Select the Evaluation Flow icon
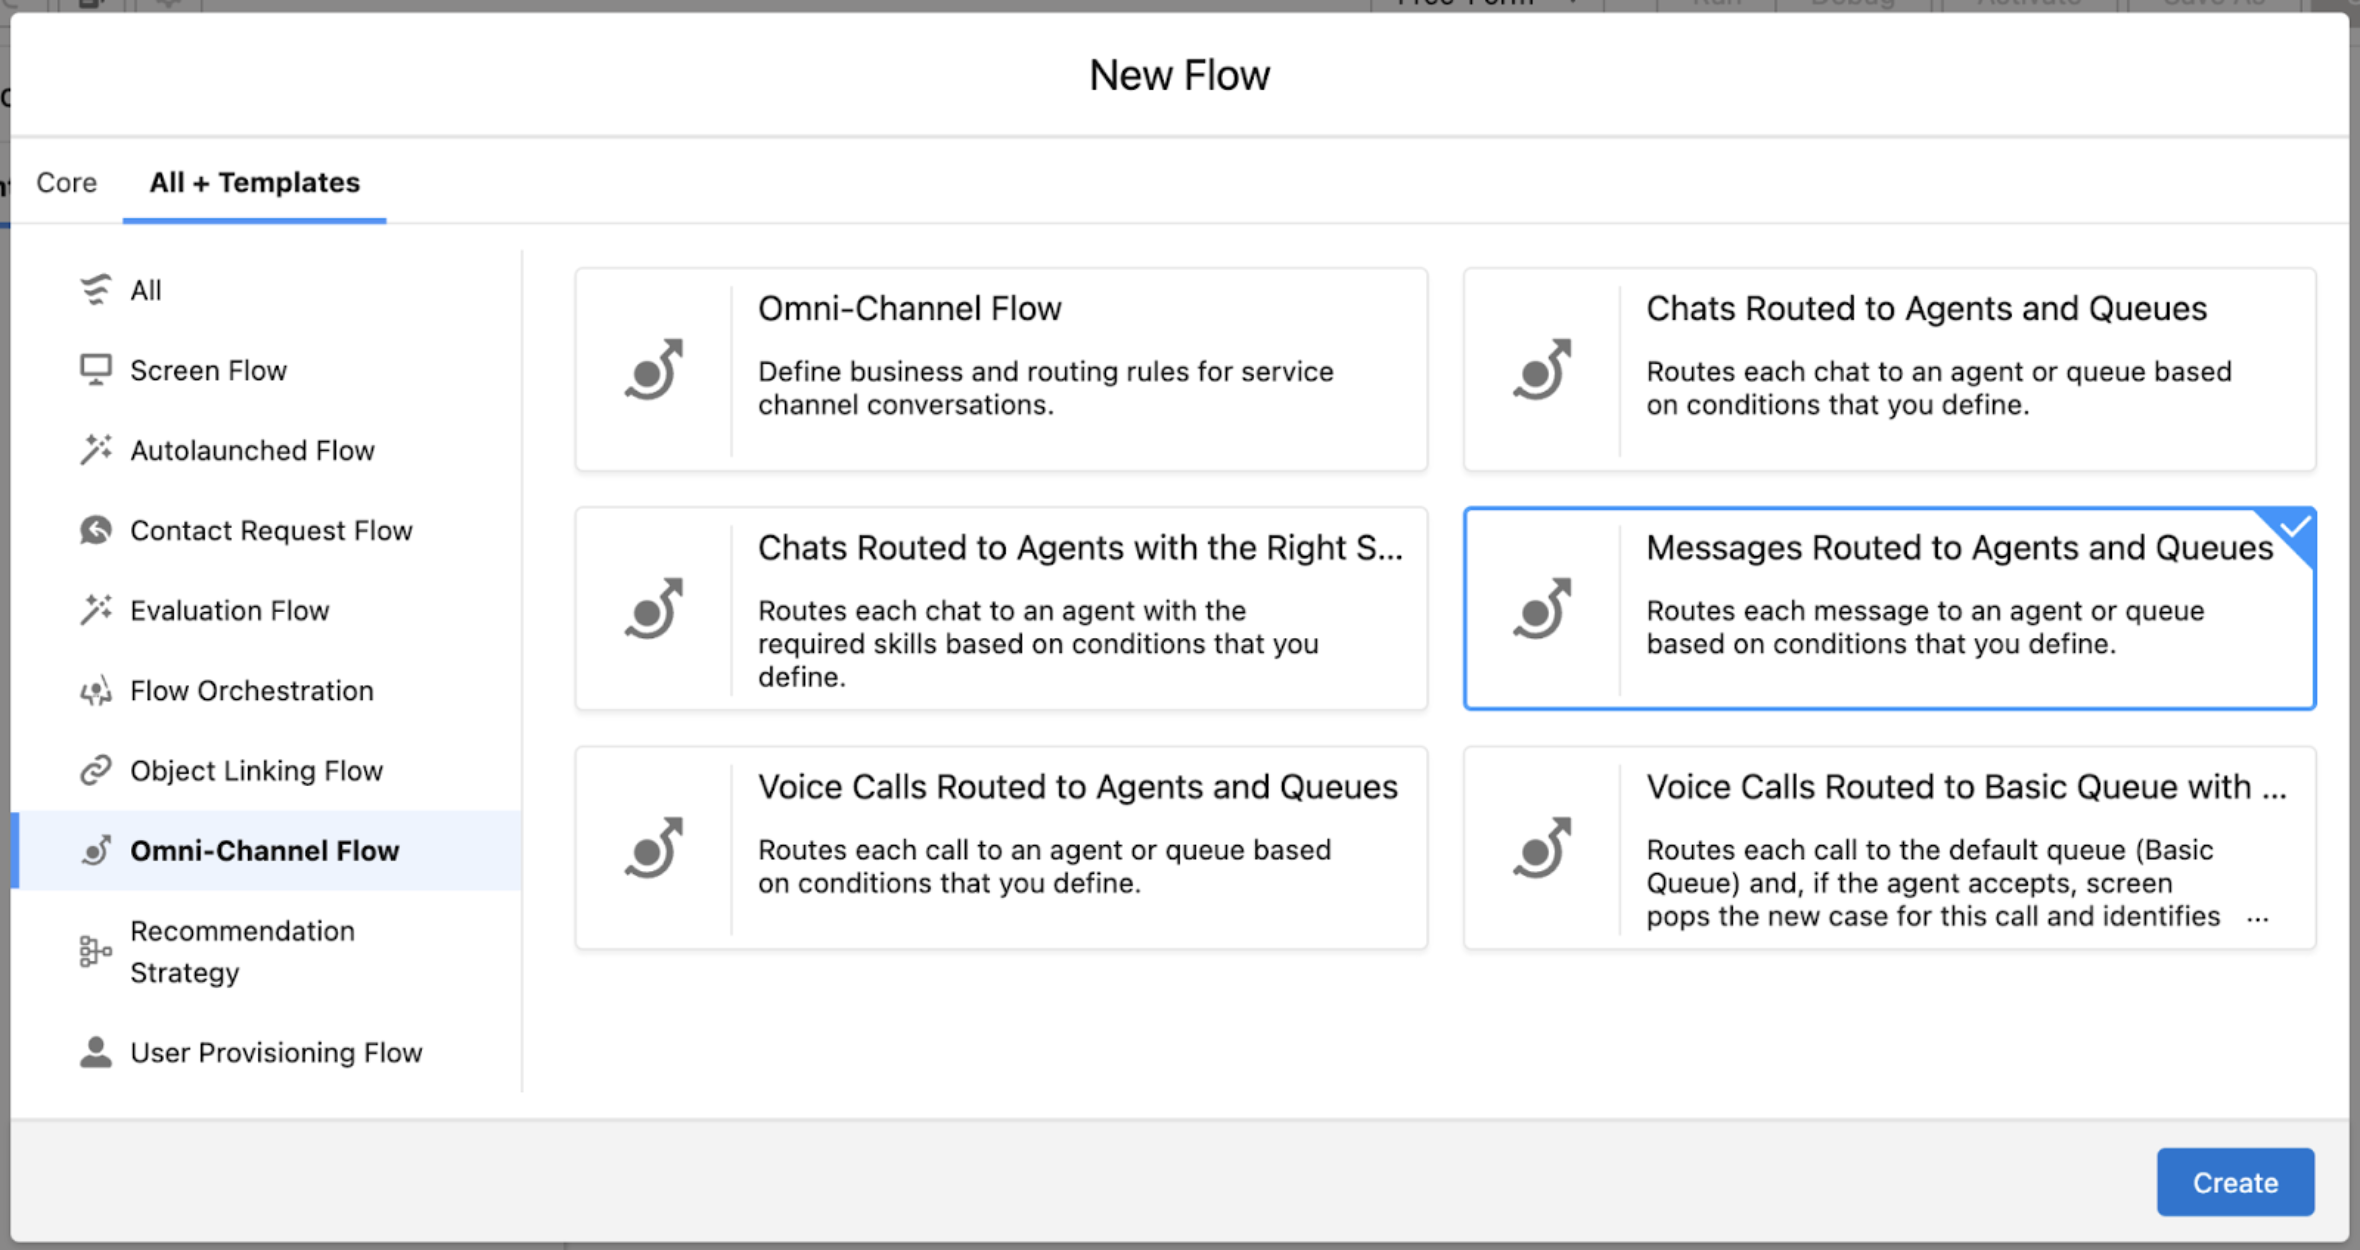 pyautogui.click(x=95, y=610)
